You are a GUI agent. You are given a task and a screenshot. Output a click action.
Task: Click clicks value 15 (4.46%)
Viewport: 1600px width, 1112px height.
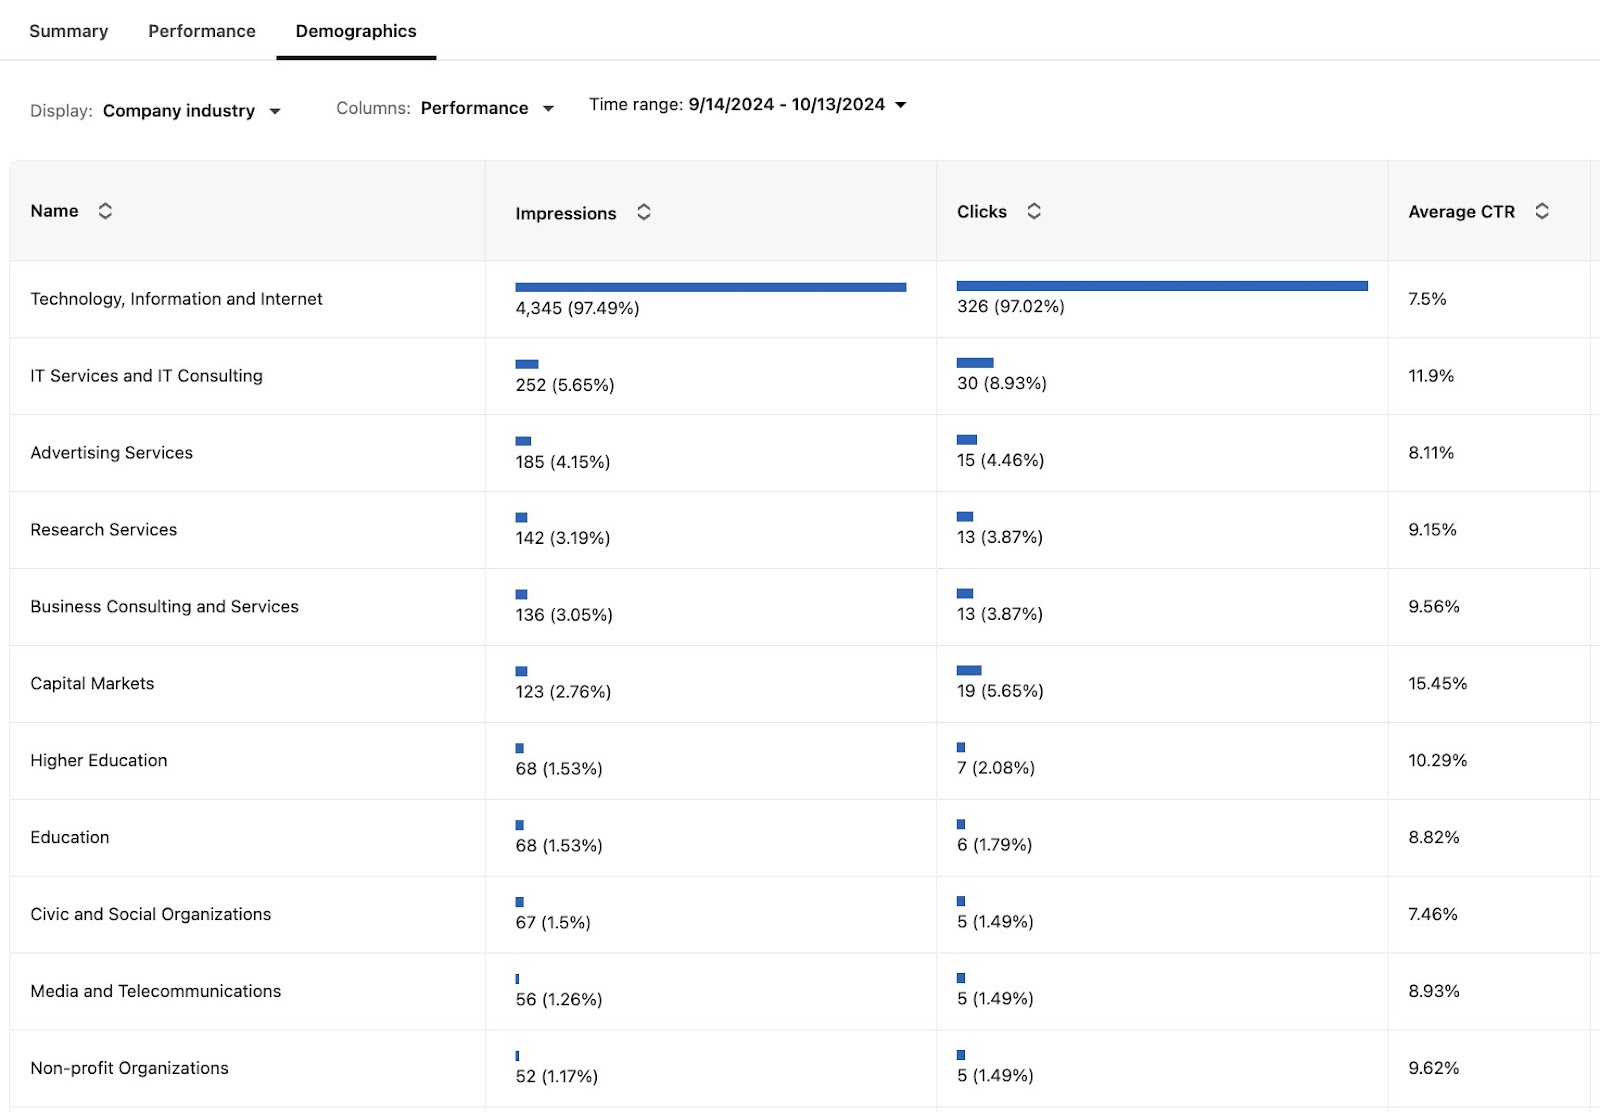[x=1001, y=460]
